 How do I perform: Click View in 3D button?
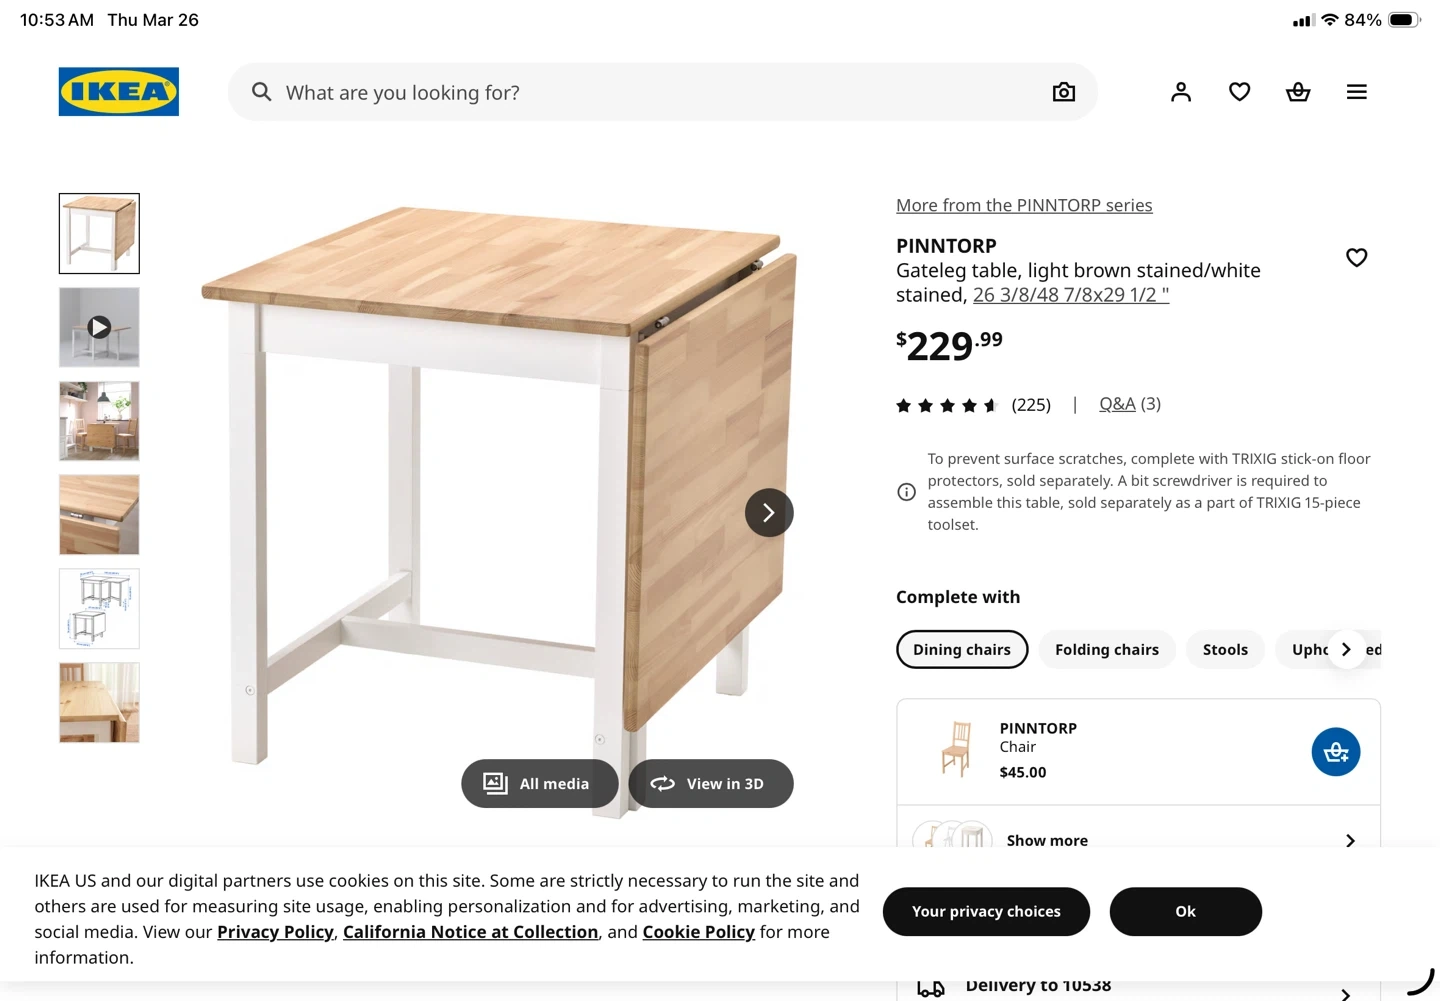click(x=710, y=784)
